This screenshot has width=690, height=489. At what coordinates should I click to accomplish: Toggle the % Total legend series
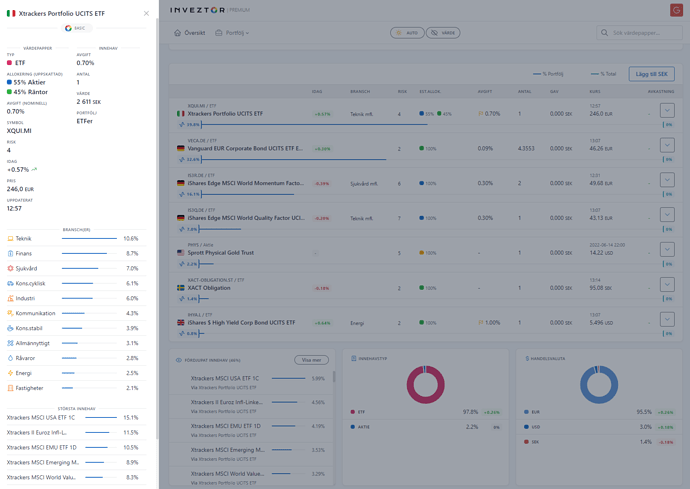(603, 74)
